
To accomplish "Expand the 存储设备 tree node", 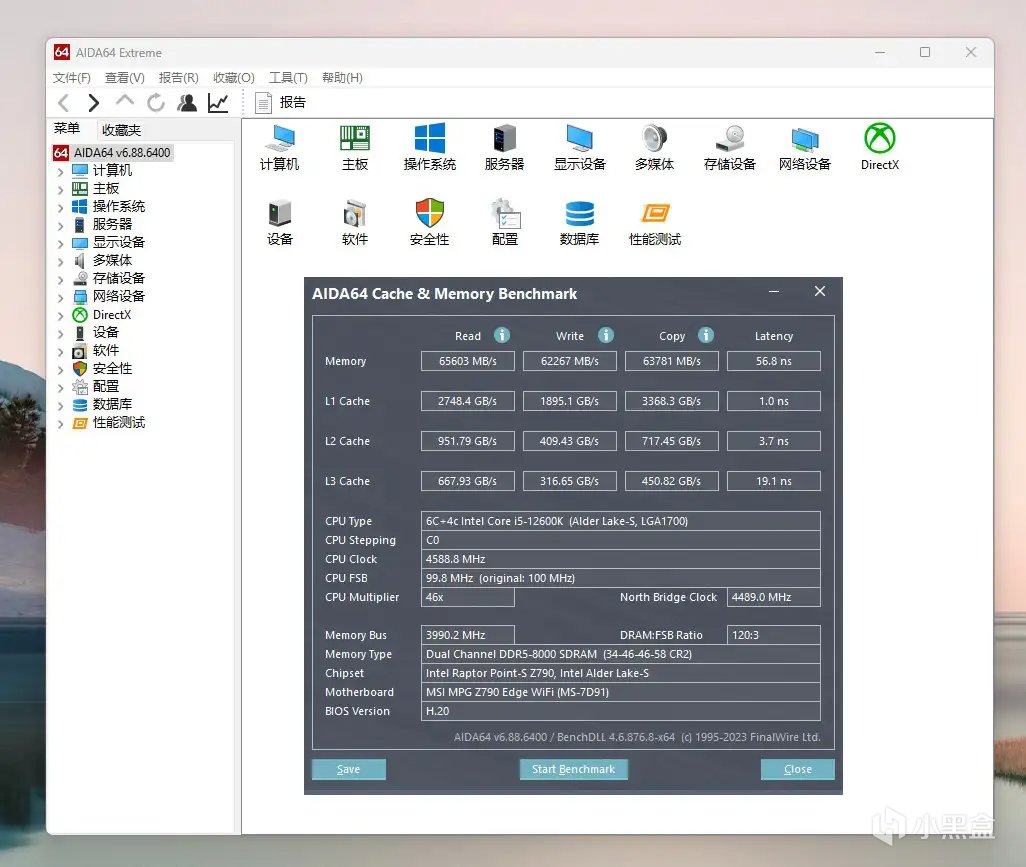I will pyautogui.click(x=60, y=279).
